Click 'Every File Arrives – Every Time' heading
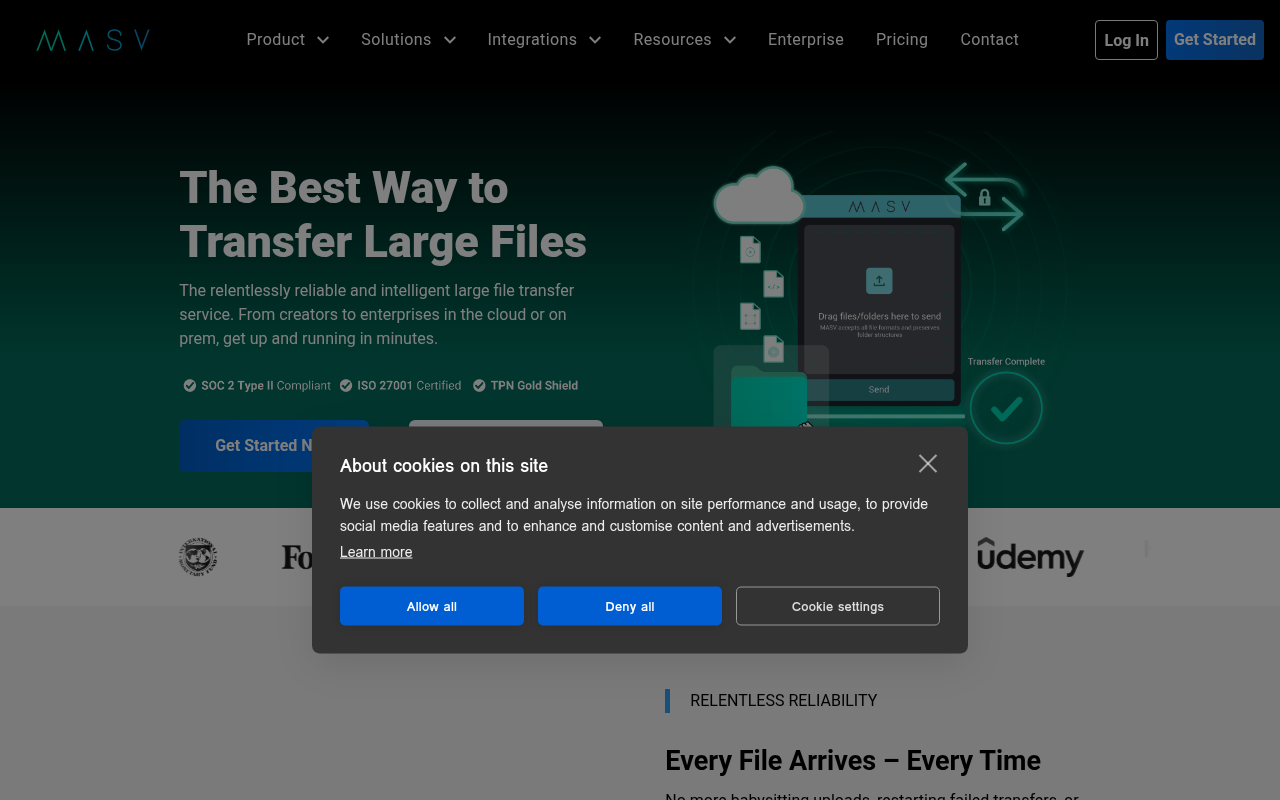The height and width of the screenshot is (800, 1280). 853,761
